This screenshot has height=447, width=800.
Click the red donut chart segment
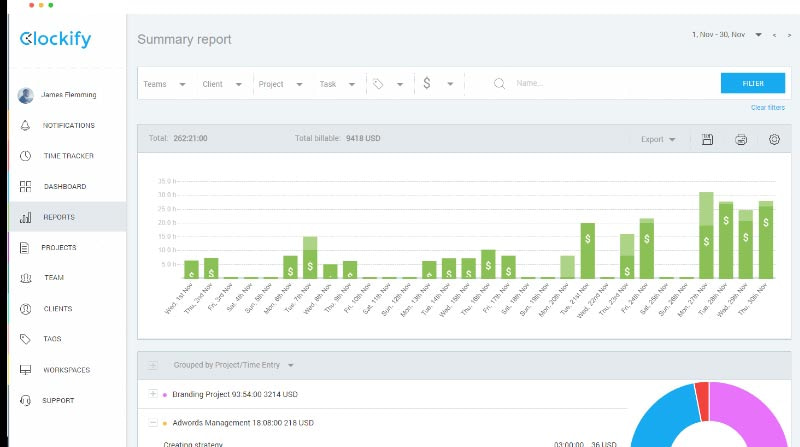pyautogui.click(x=703, y=401)
